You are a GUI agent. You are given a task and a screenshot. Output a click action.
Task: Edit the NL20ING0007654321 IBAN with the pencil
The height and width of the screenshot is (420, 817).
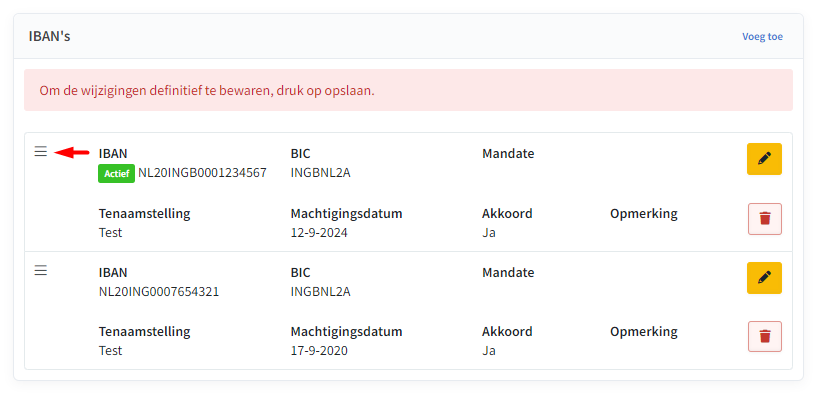(x=764, y=278)
